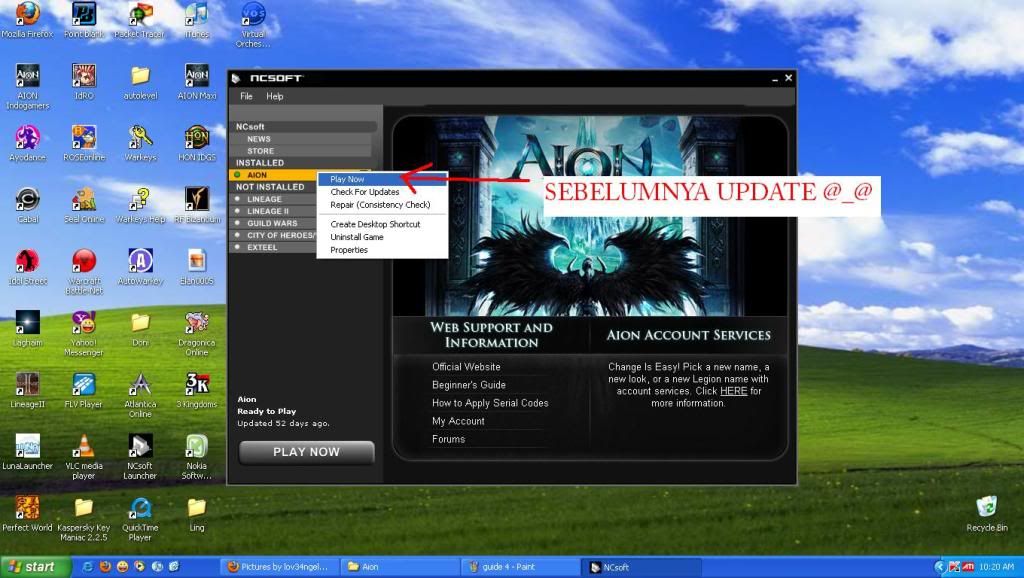Select GUILD WARS game entry

[x=273, y=223]
